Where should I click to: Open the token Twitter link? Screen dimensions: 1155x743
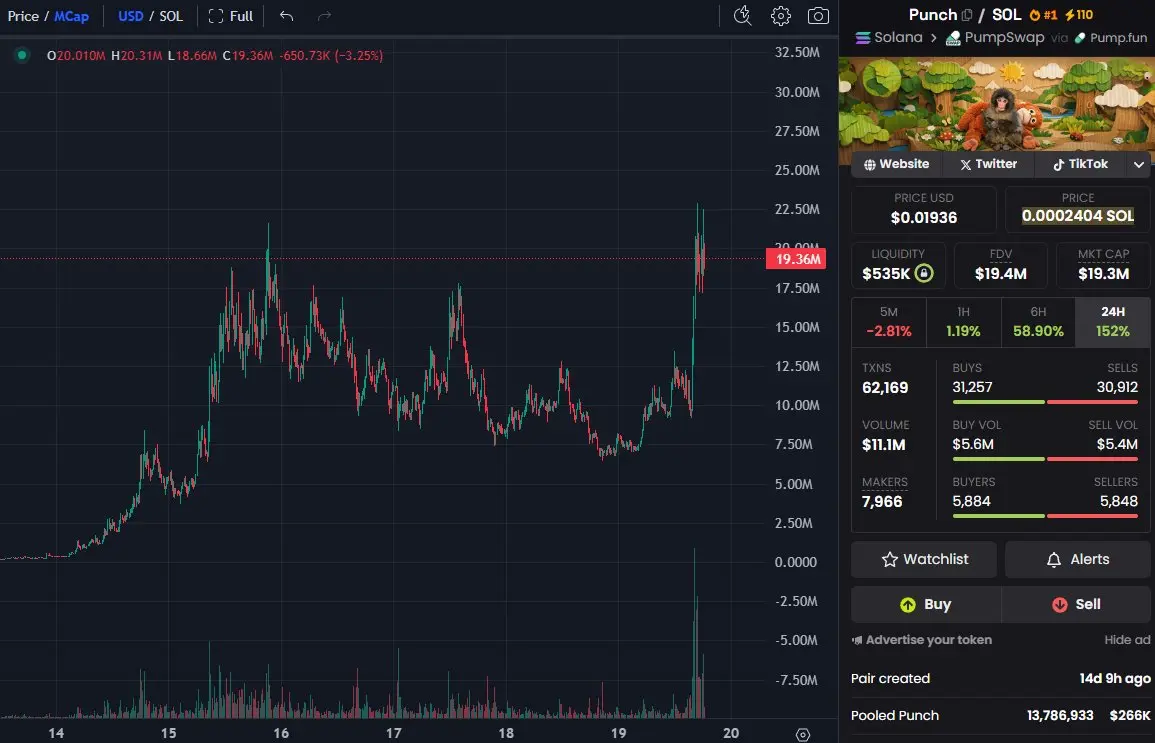coord(989,164)
